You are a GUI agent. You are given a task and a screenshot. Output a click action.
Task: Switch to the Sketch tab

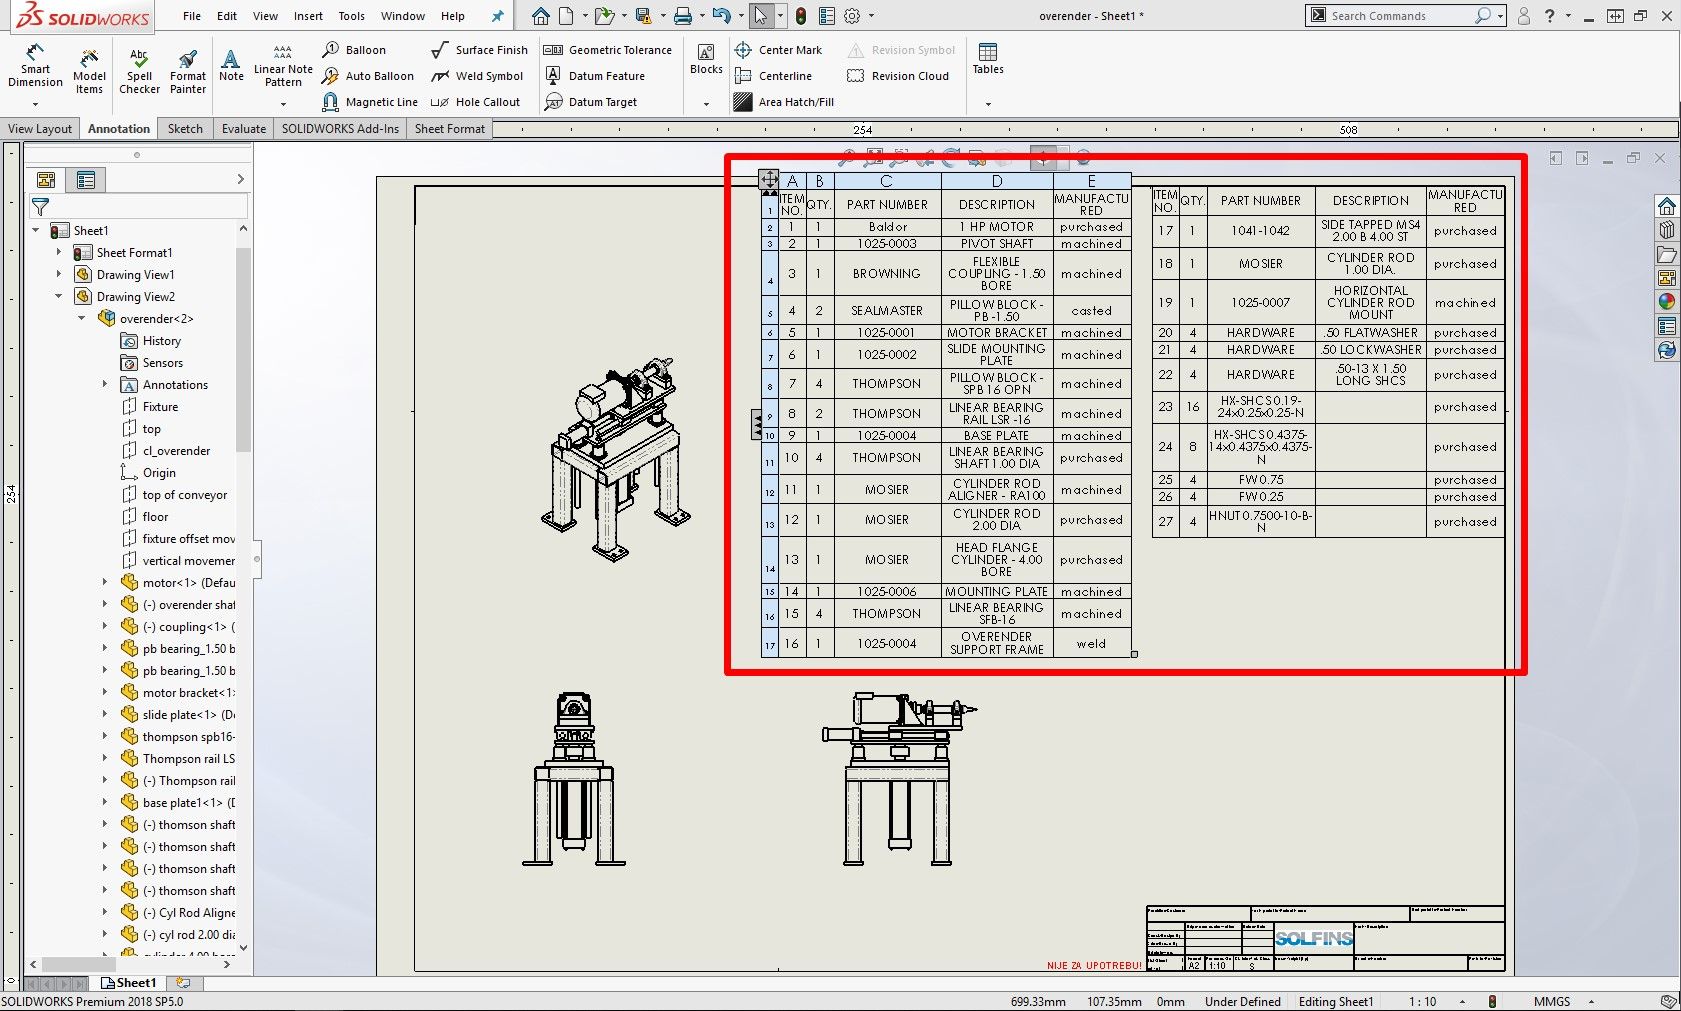185,129
